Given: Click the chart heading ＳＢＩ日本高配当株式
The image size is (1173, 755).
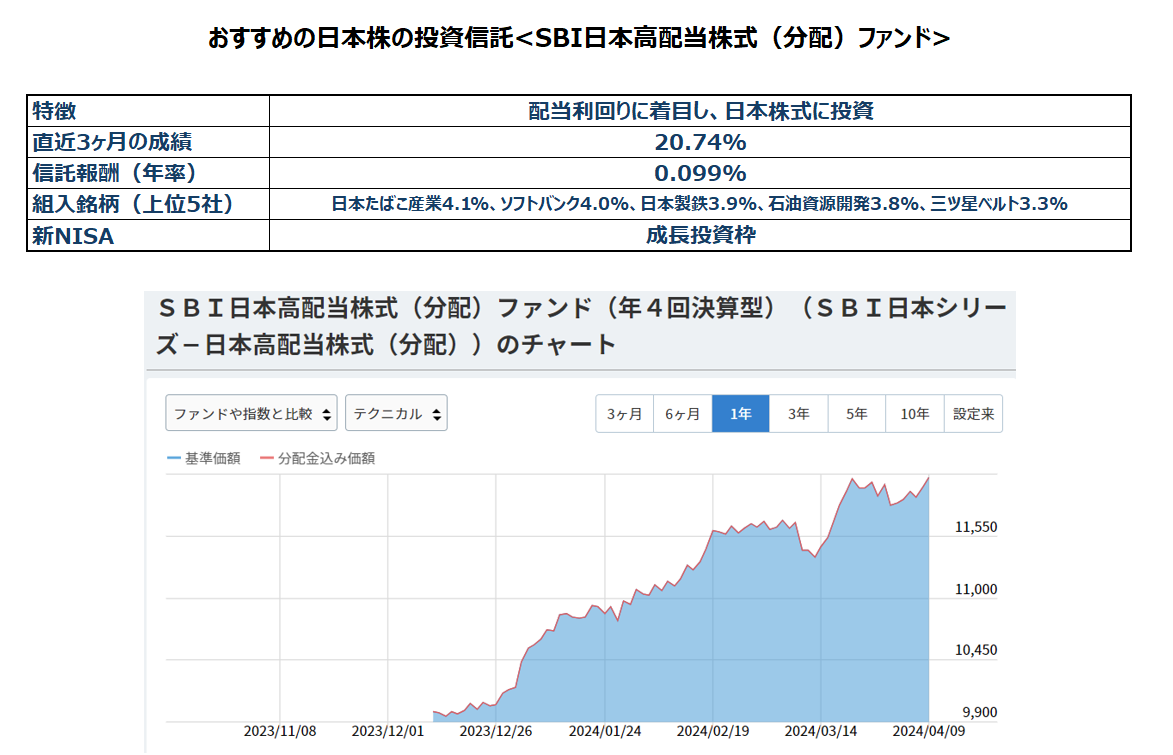Looking at the screenshot, I should (x=581, y=326).
